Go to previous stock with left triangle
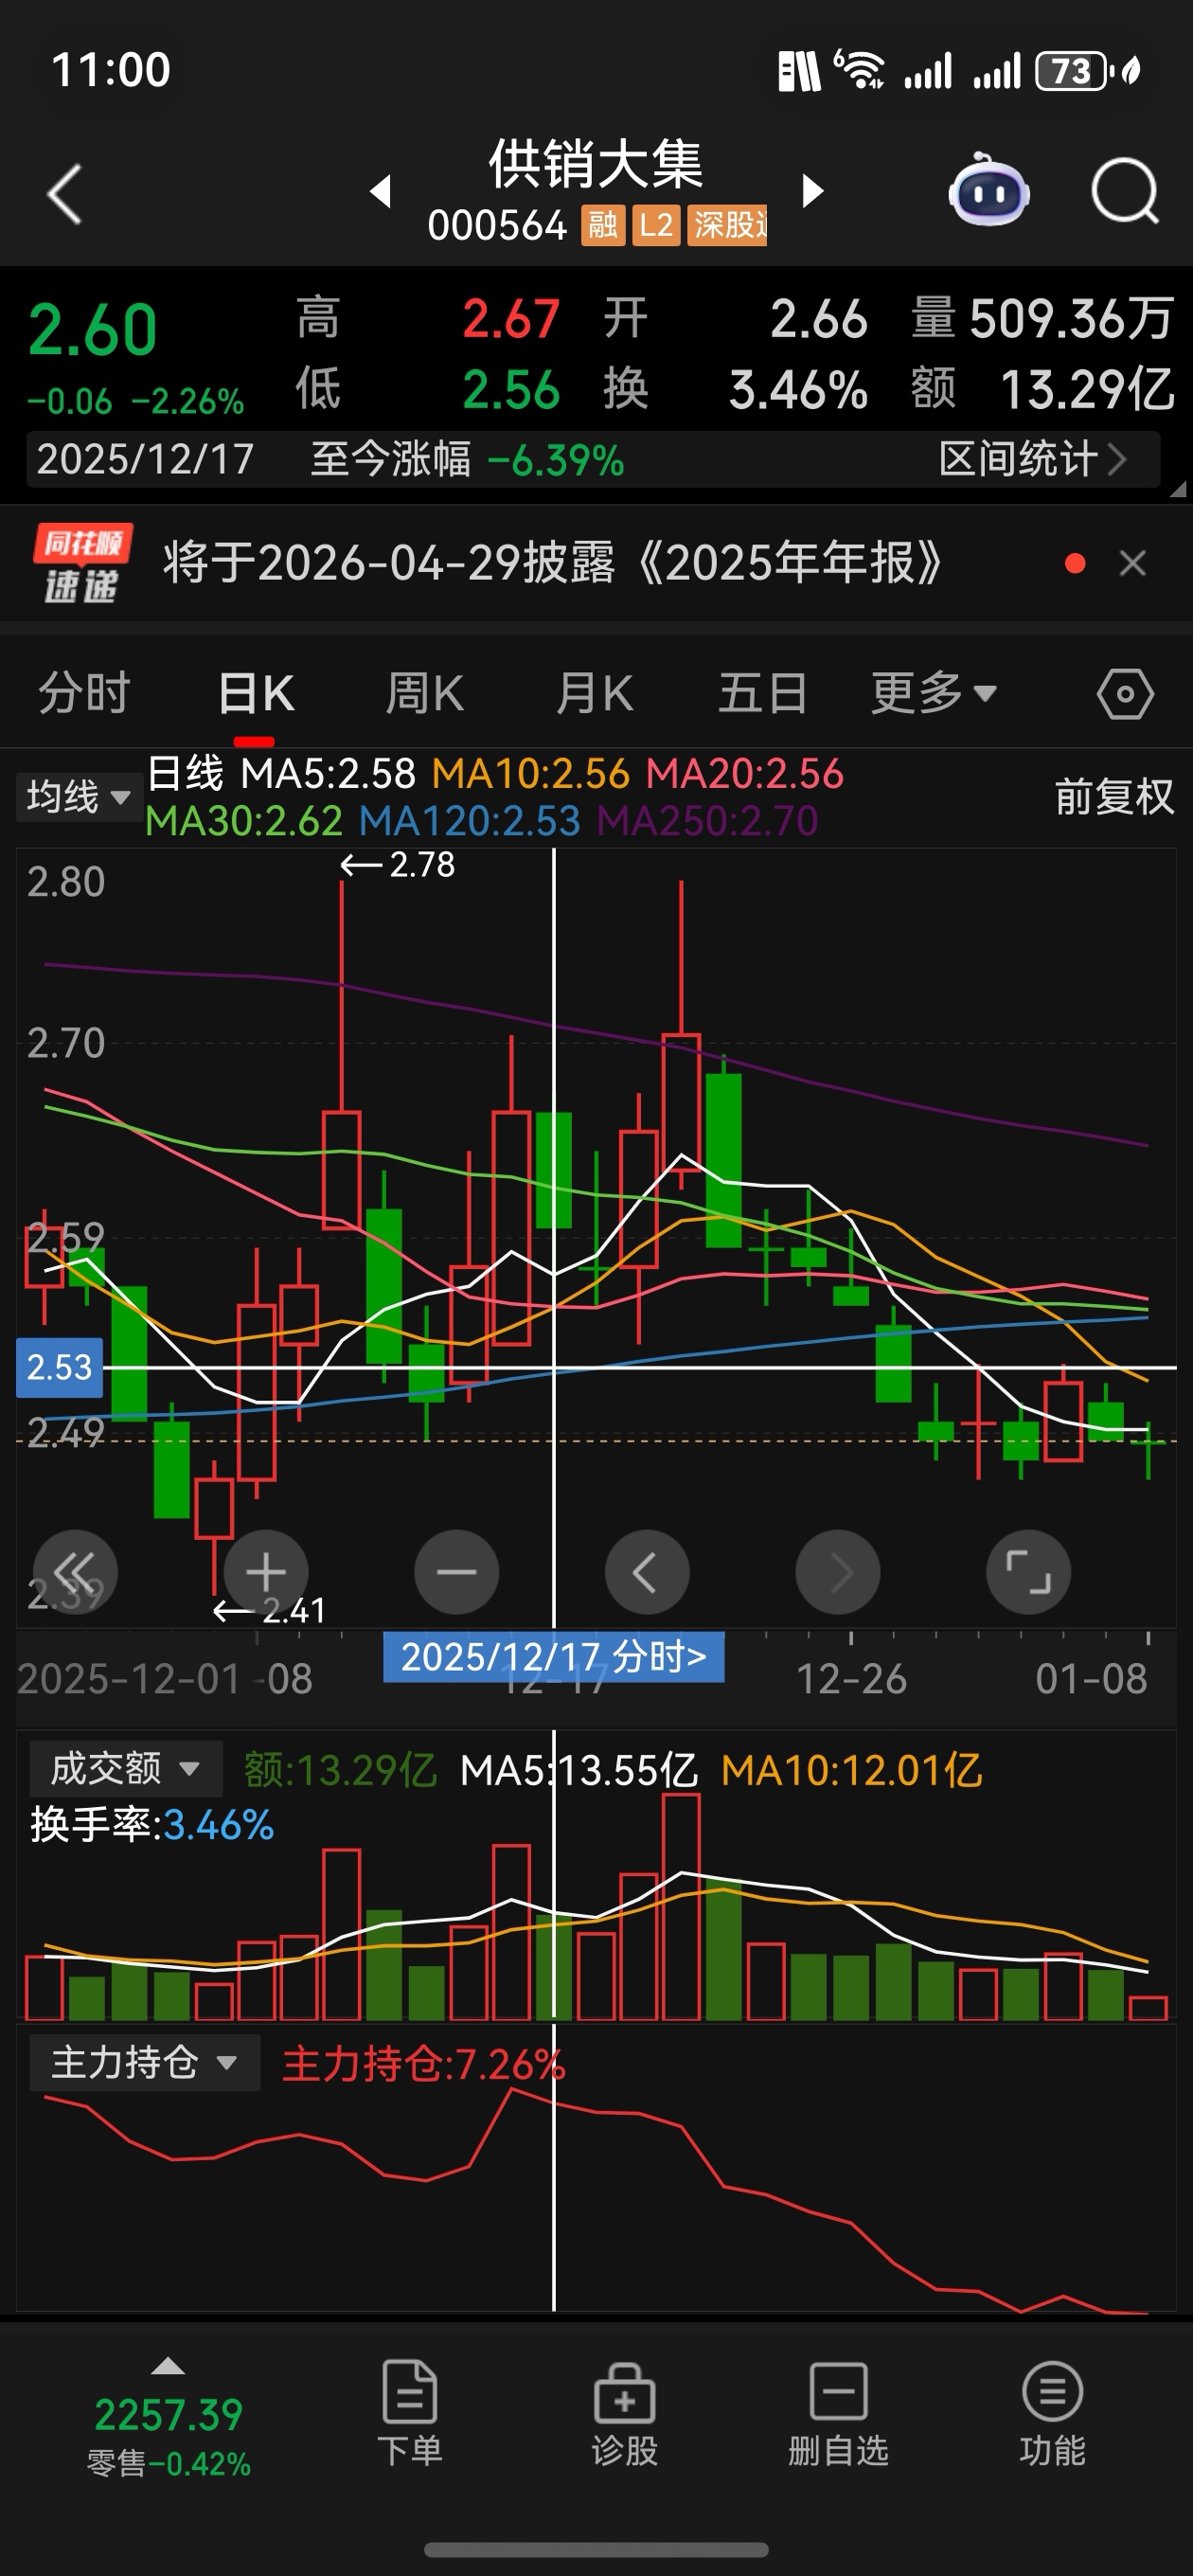The image size is (1193, 2576). (381, 191)
